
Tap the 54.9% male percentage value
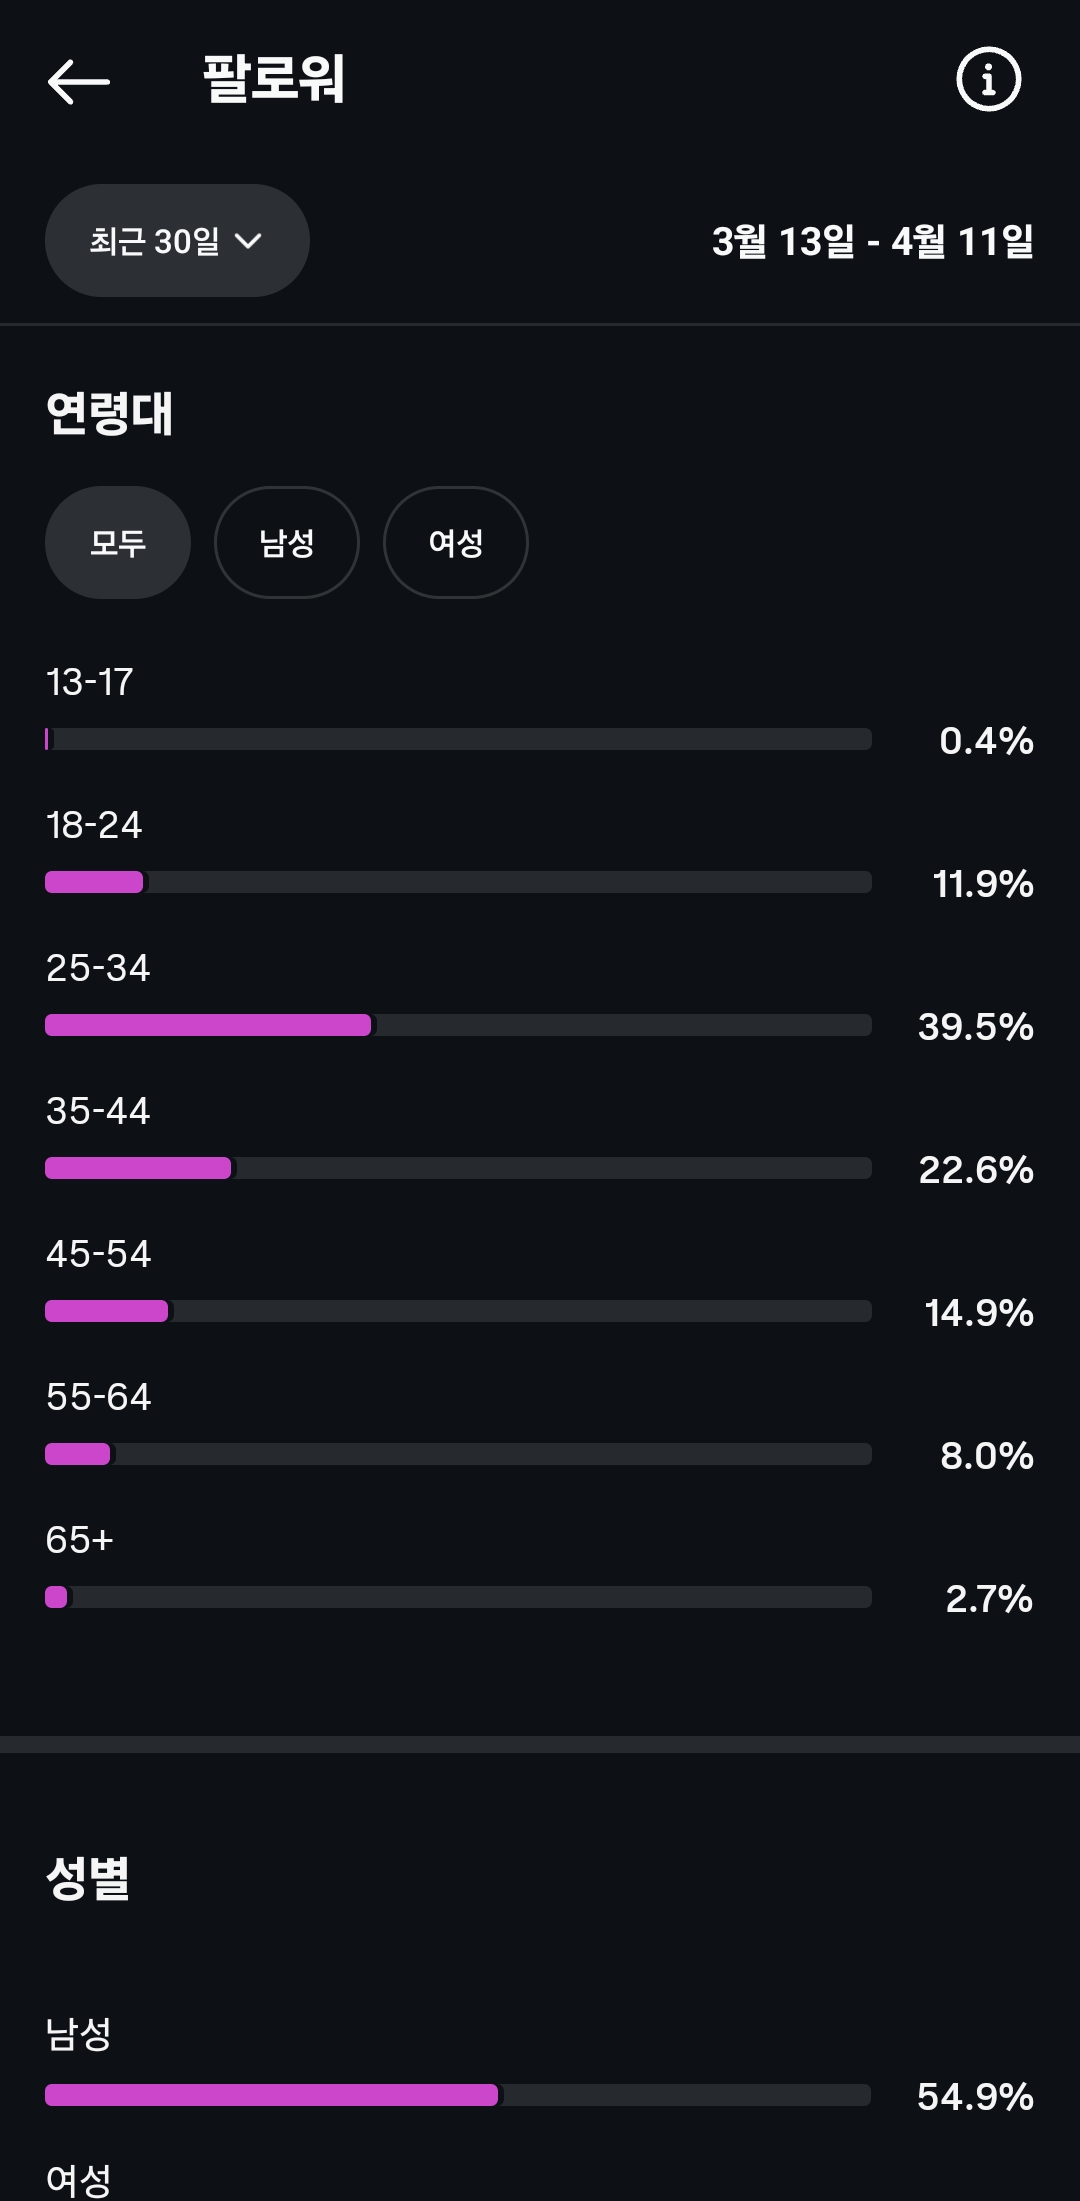(x=975, y=2096)
